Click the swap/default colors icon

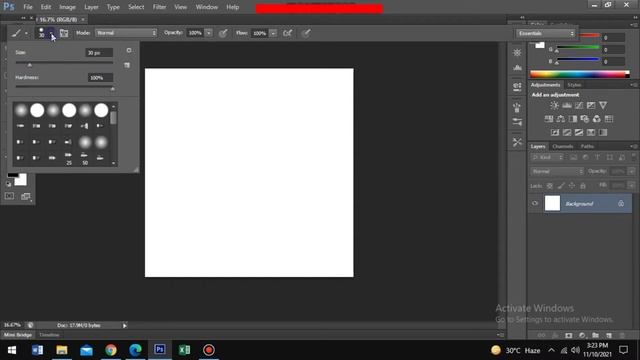[x=9, y=184]
